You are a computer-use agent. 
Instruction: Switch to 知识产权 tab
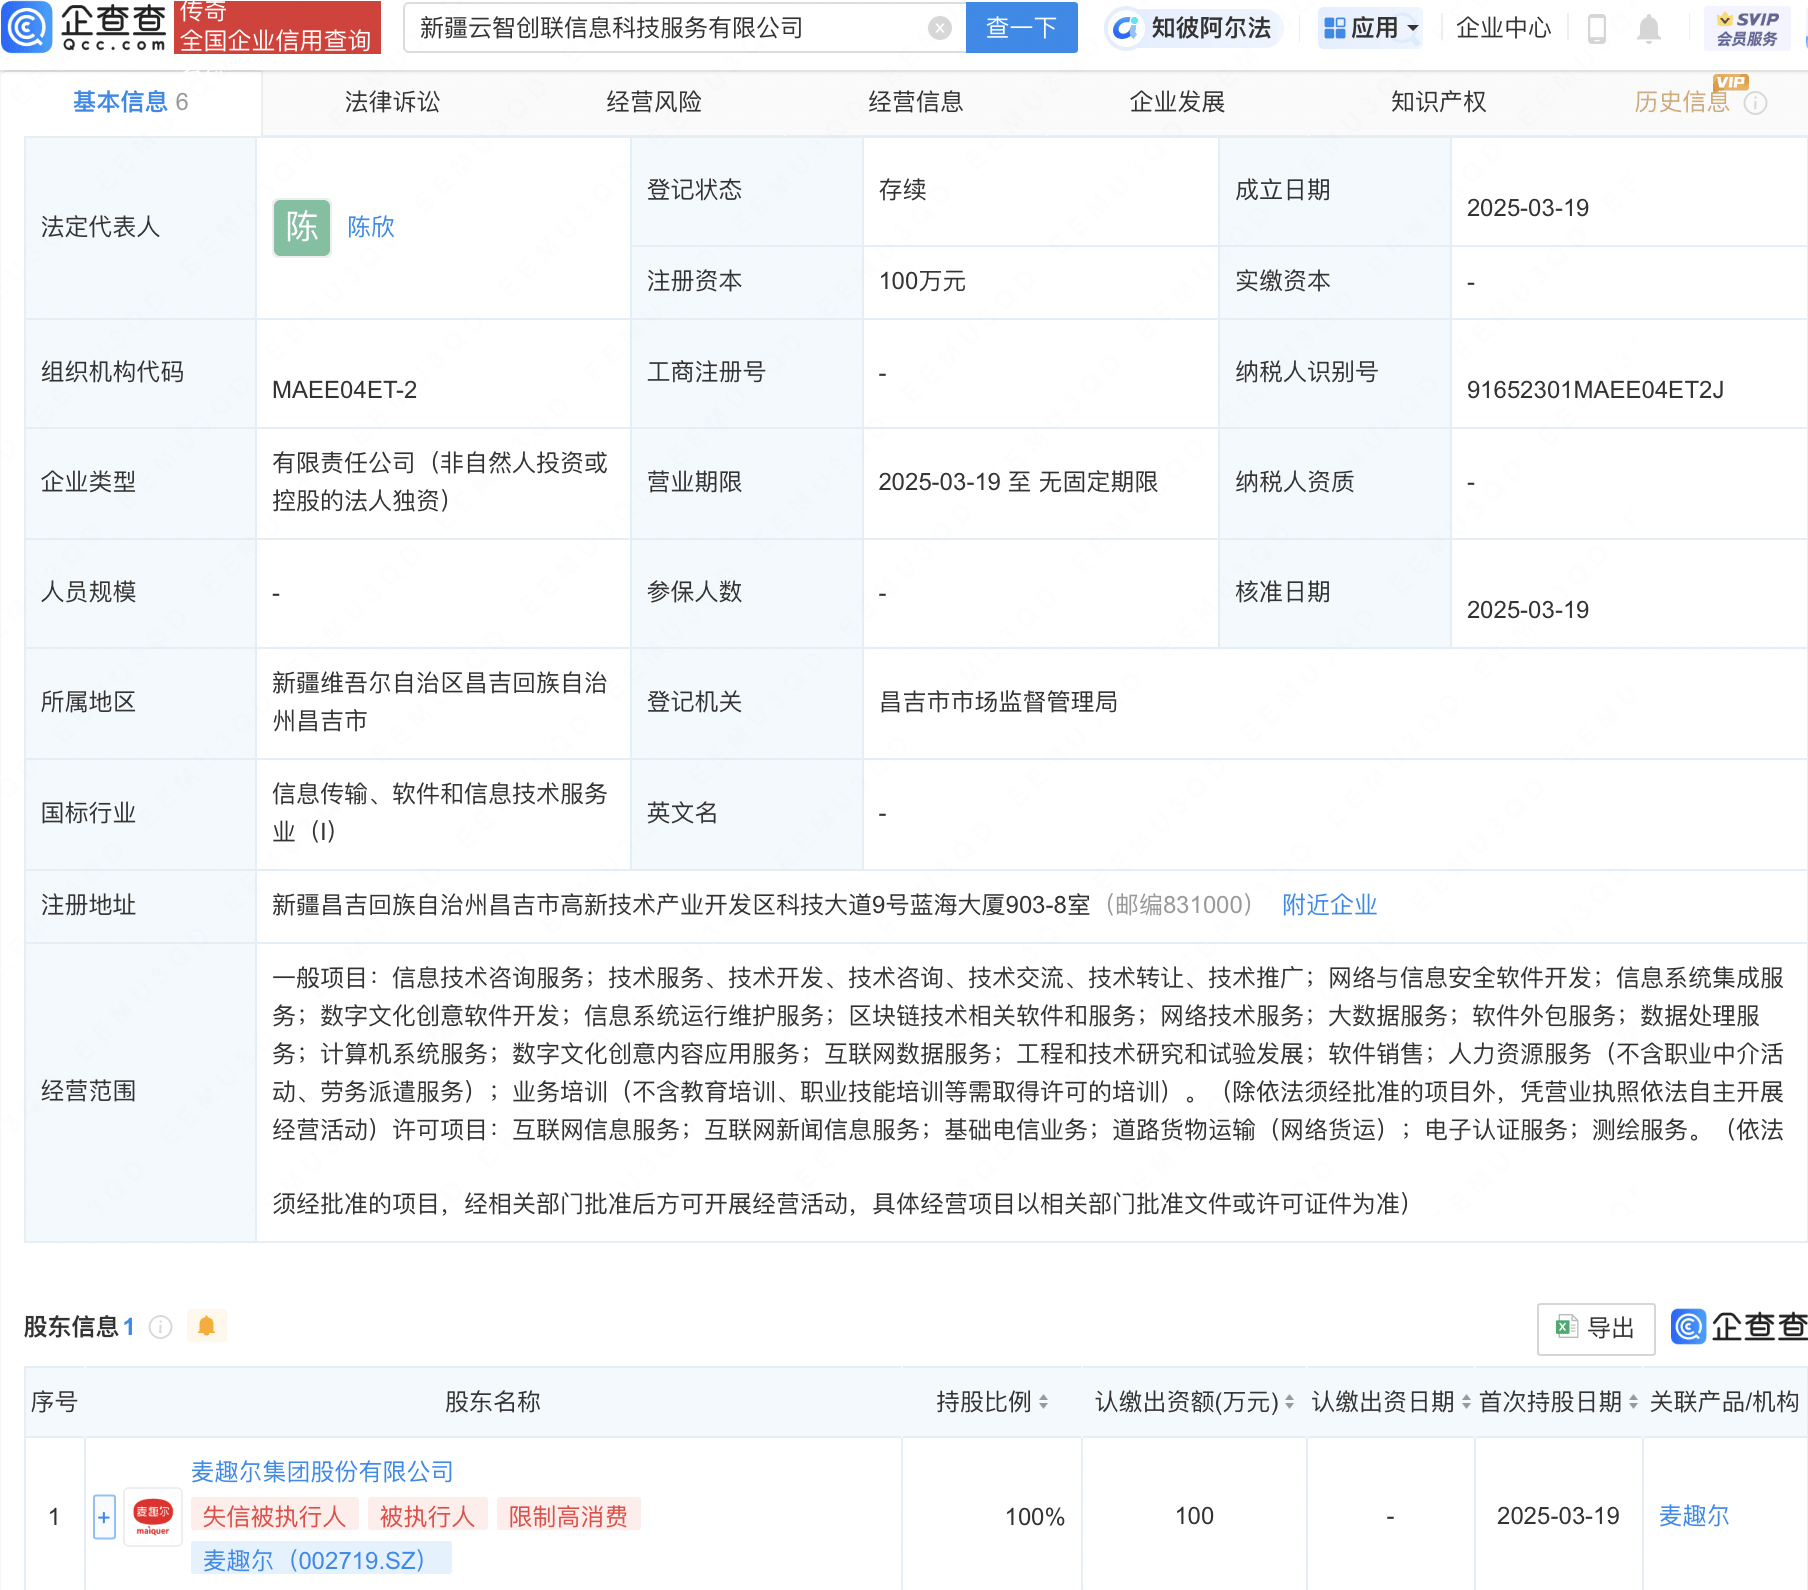click(1439, 102)
